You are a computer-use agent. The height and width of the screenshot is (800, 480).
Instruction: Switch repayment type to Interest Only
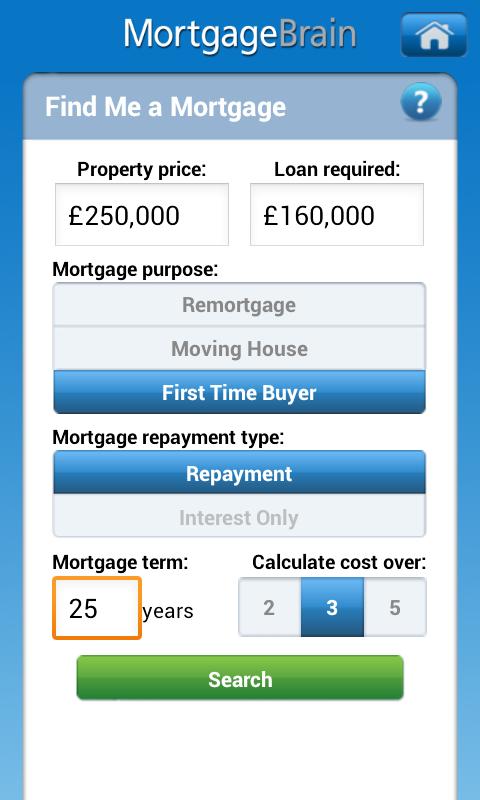(x=239, y=516)
